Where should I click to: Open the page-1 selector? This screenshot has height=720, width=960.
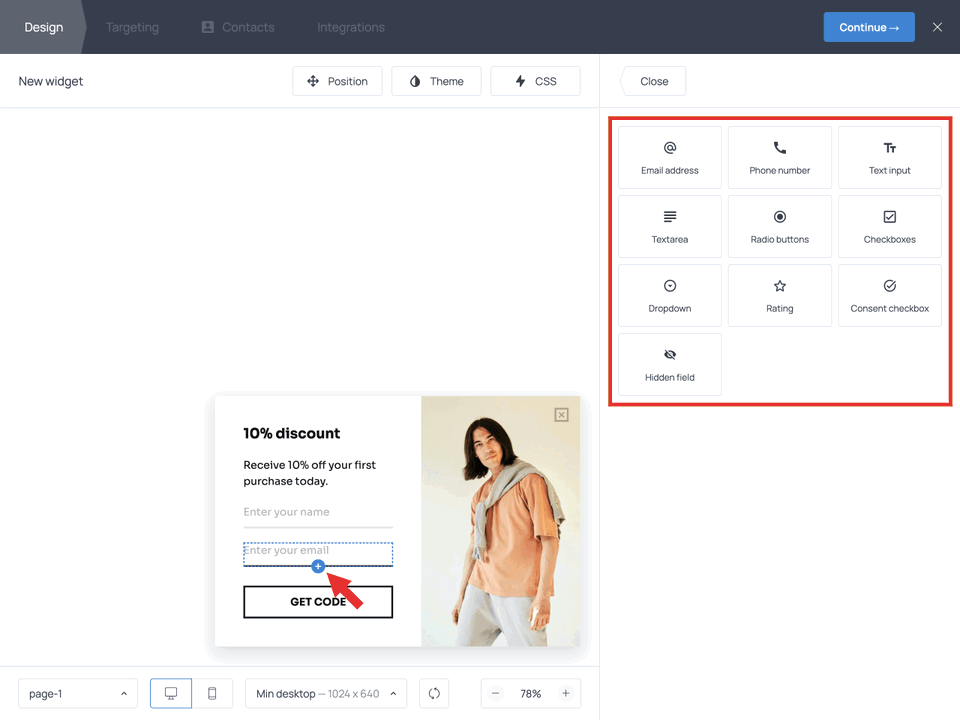click(77, 693)
